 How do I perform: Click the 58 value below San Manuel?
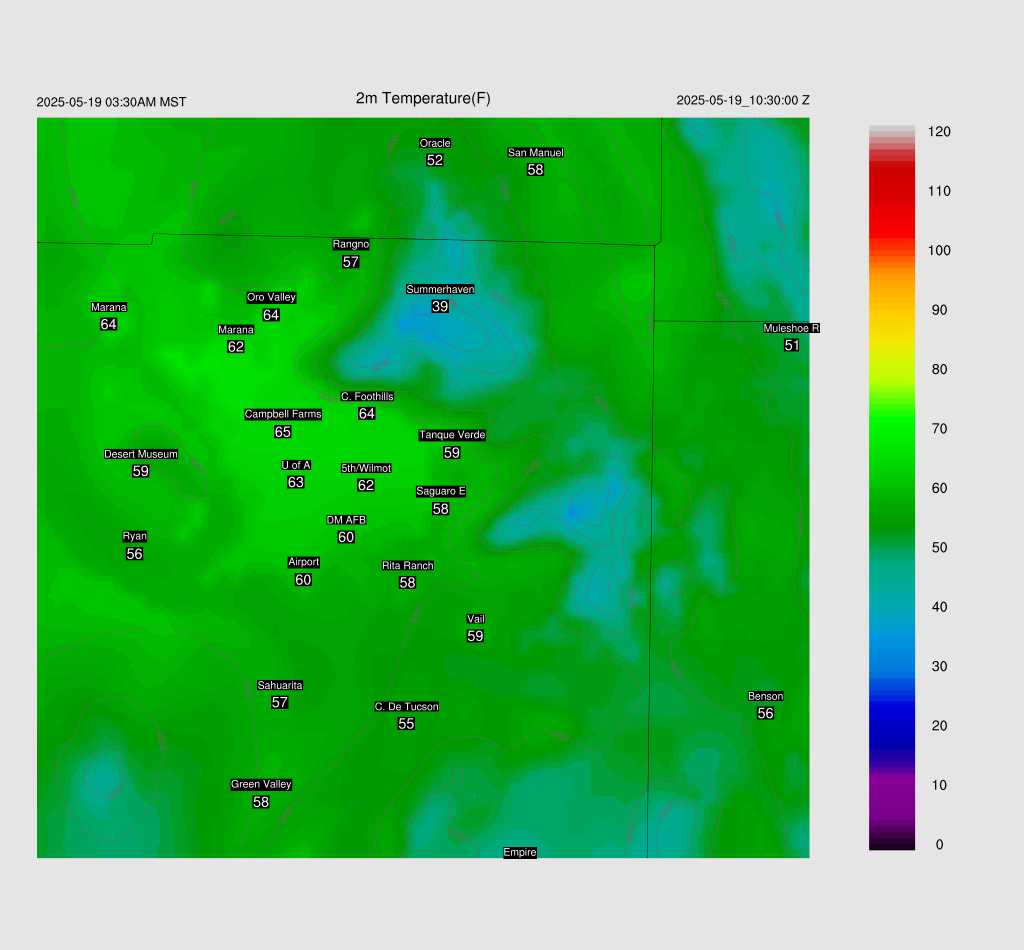point(536,170)
